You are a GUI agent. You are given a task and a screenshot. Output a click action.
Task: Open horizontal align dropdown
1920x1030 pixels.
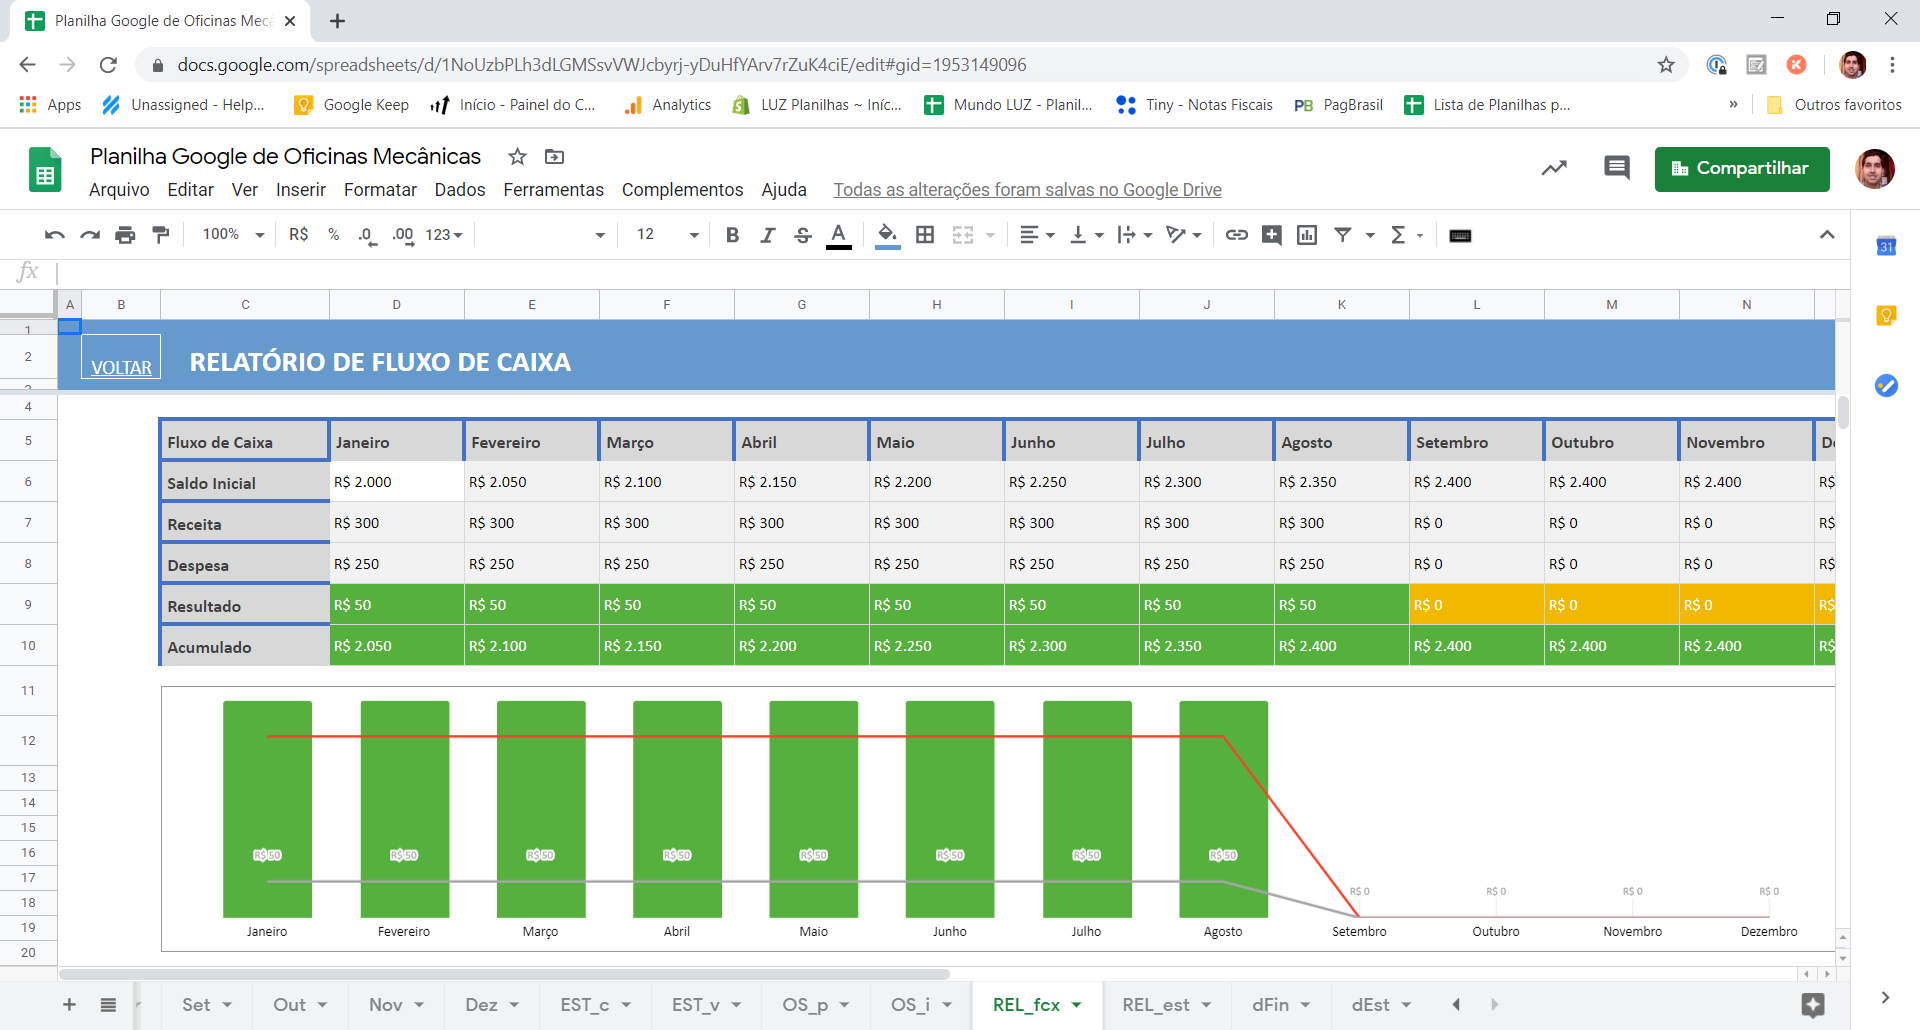(1037, 235)
